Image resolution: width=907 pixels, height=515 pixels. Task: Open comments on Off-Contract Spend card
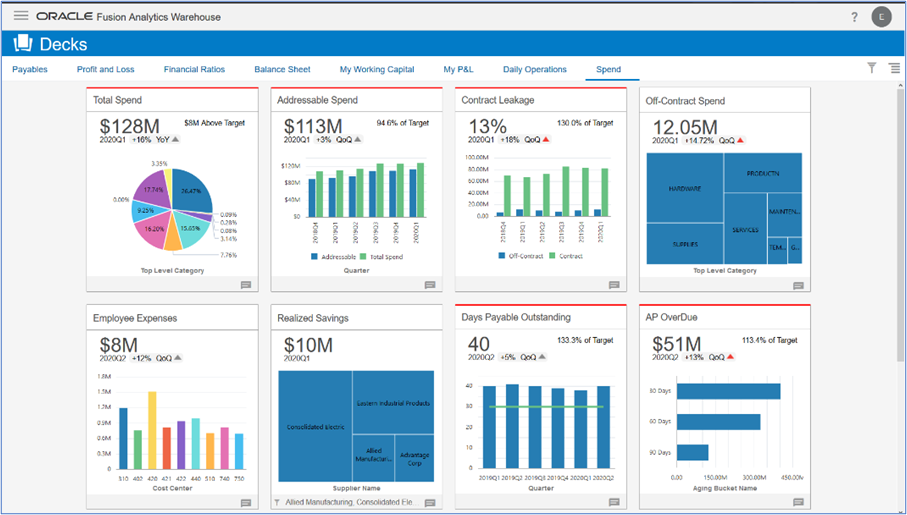[798, 286]
